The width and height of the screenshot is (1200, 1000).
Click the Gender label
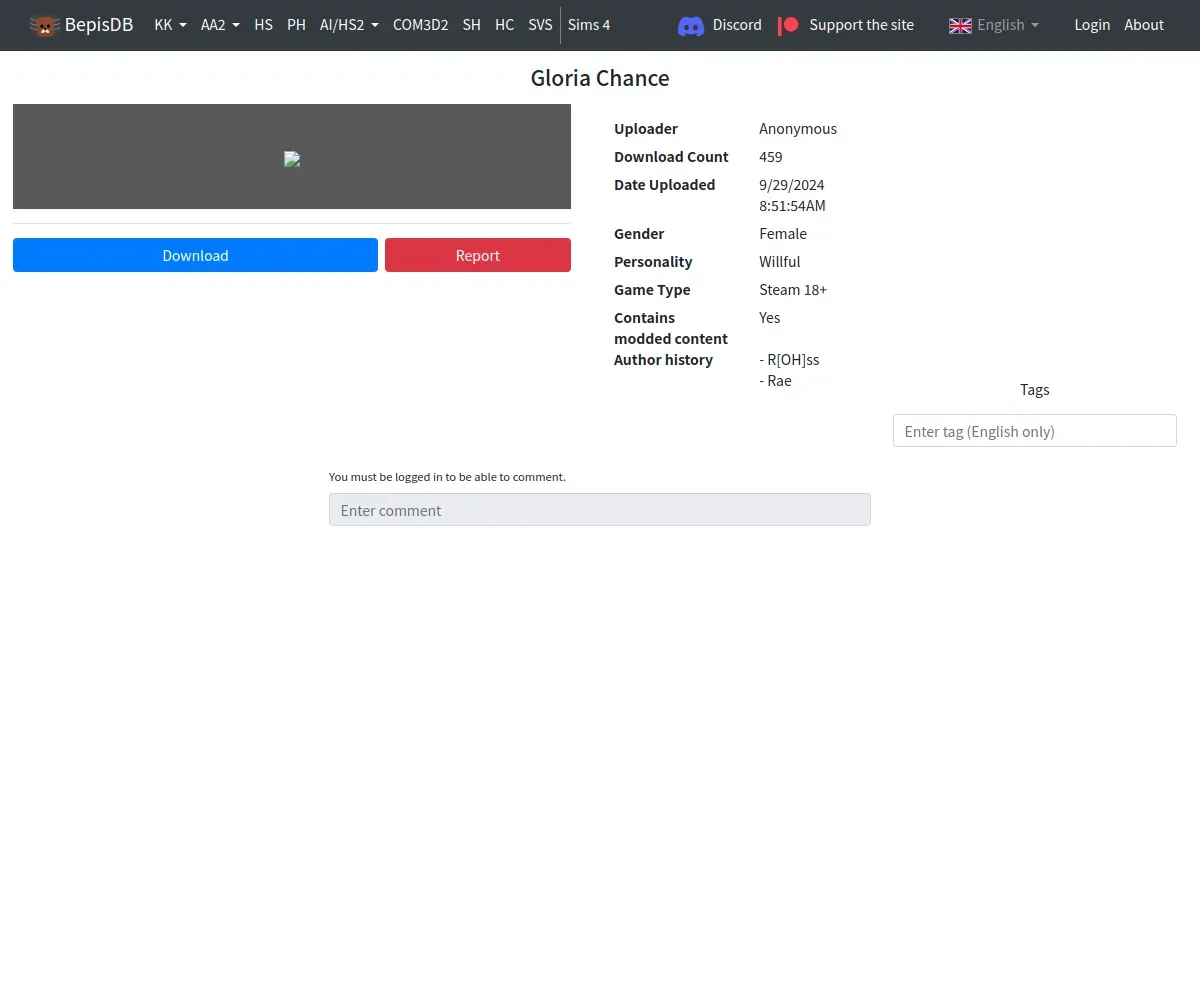tap(639, 234)
